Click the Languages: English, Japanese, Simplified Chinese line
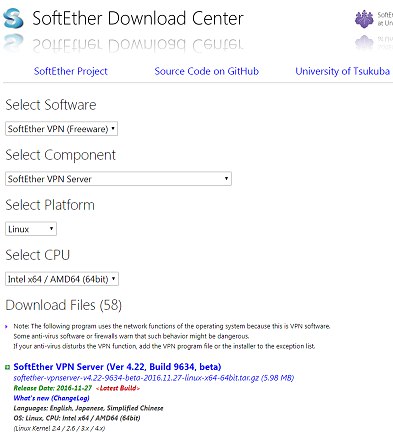Viewport: 393px width, 443px height. pyautogui.click(x=88, y=408)
